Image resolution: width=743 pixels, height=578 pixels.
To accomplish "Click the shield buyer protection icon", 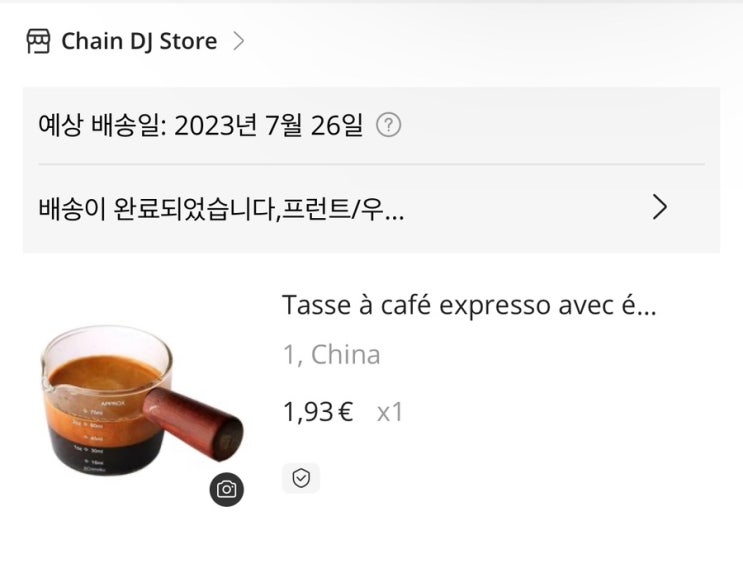I will (301, 478).
